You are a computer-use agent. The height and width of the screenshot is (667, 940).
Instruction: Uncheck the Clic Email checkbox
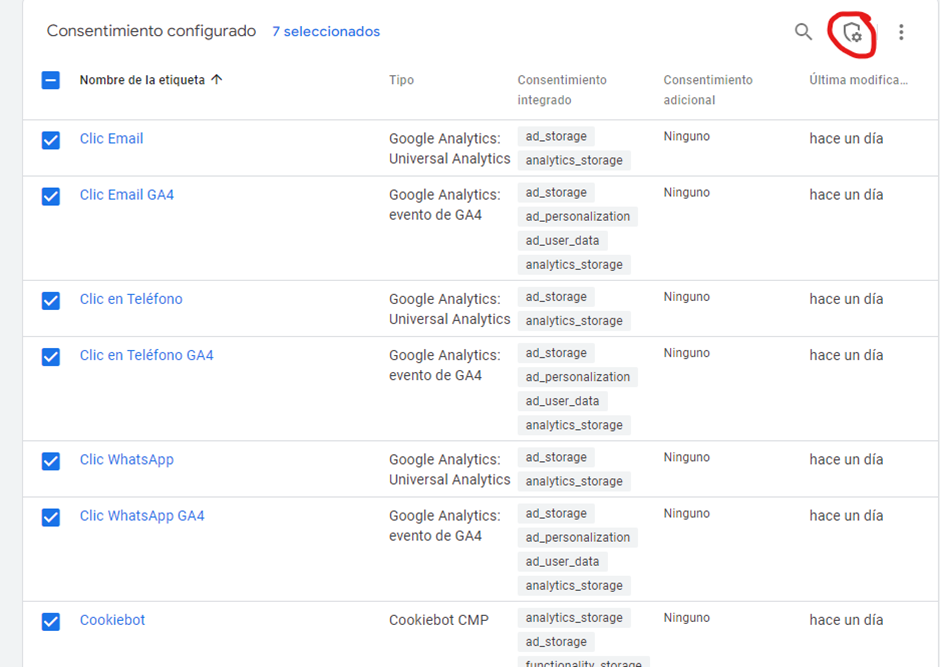(x=51, y=140)
